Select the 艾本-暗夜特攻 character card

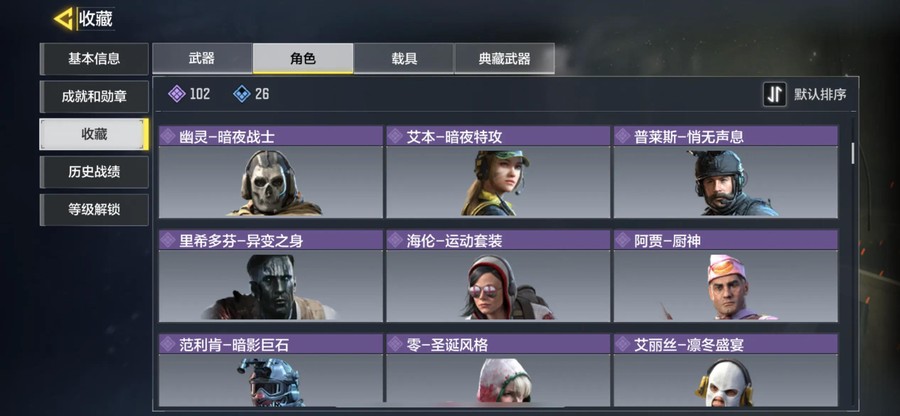pyautogui.click(x=498, y=172)
